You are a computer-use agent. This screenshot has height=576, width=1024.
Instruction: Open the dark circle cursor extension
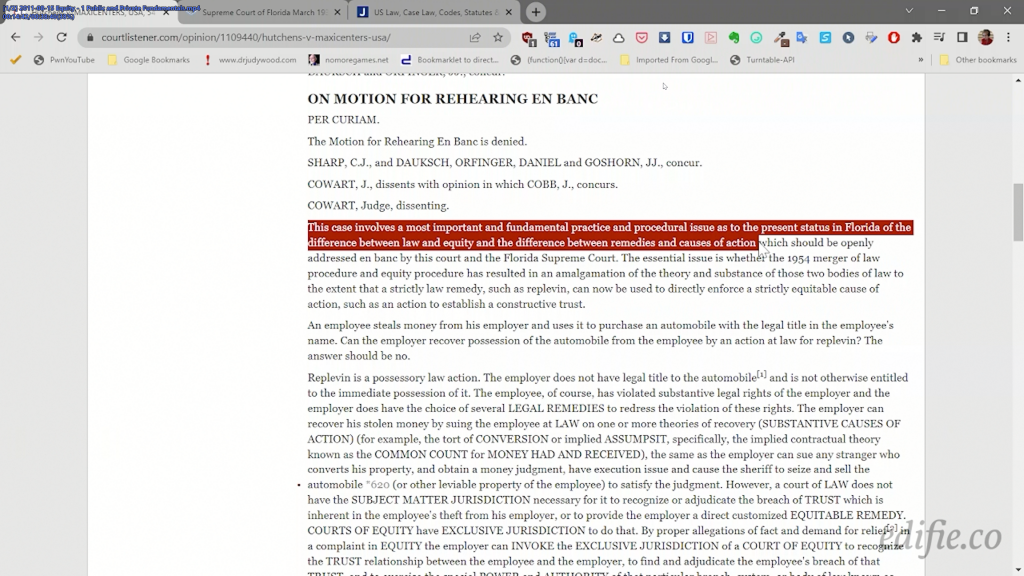click(848, 38)
